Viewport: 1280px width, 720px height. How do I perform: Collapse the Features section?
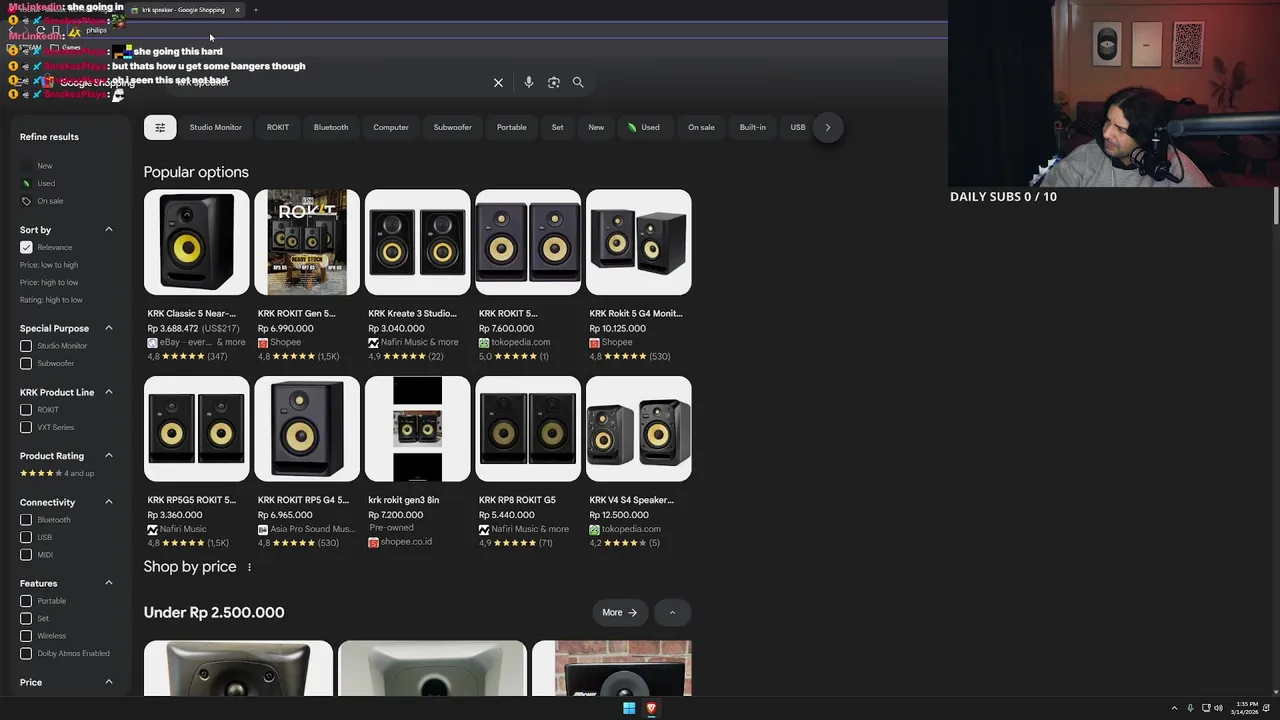point(109,583)
